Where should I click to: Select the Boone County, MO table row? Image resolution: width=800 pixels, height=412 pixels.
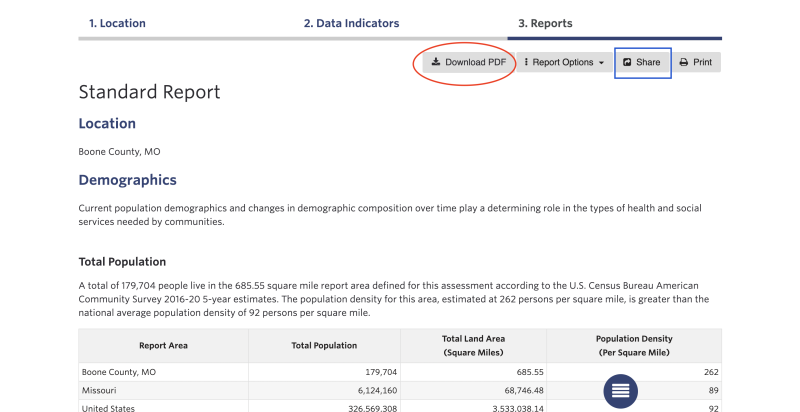click(119, 372)
